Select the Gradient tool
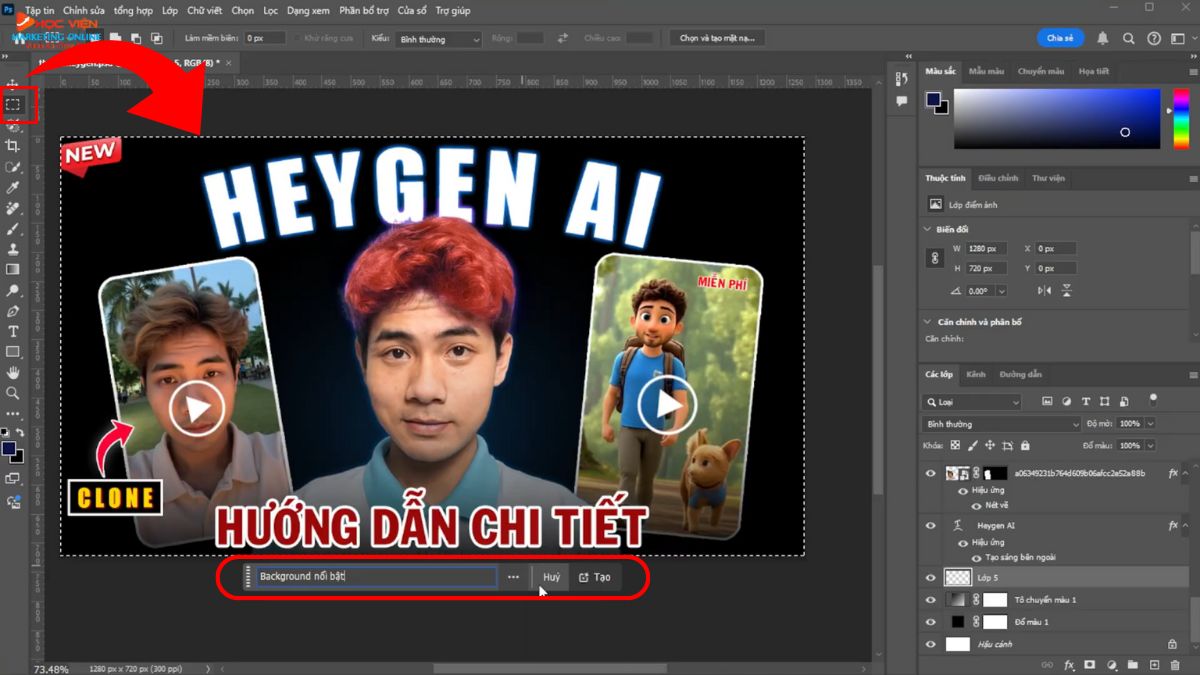Viewport: 1200px width, 675px height. 13,269
